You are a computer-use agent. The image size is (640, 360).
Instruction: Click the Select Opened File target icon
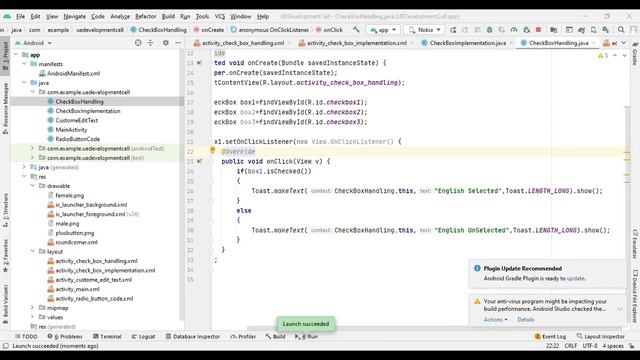tap(138, 43)
